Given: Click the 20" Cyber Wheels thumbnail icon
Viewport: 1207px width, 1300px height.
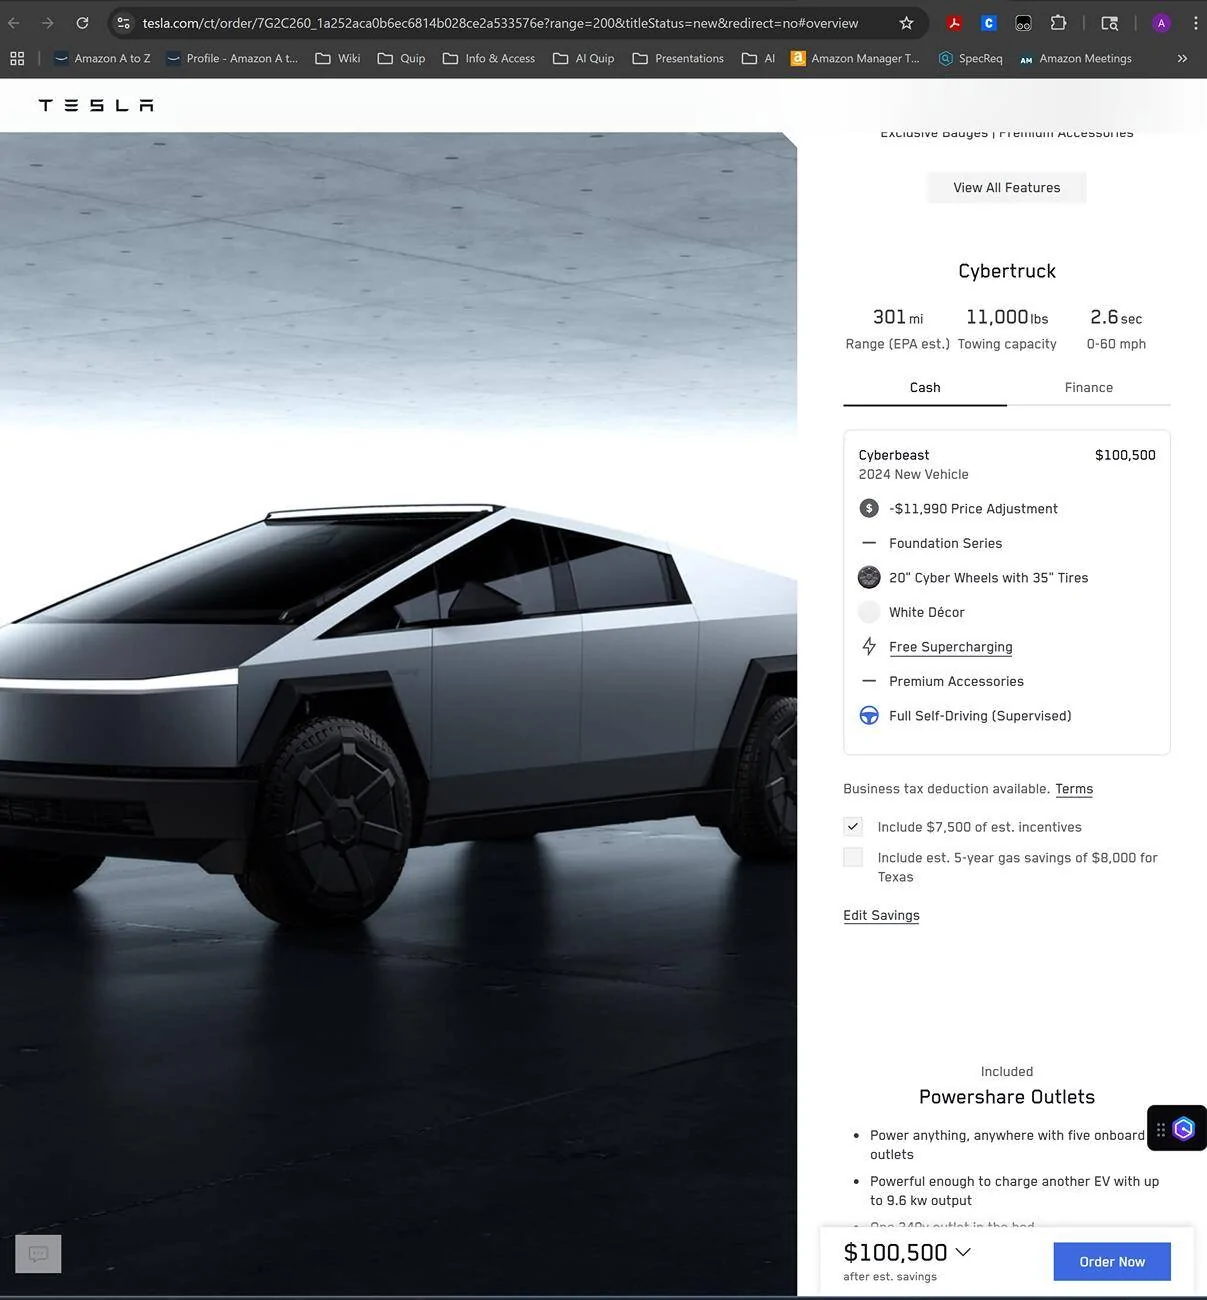Looking at the screenshot, I should pos(869,577).
